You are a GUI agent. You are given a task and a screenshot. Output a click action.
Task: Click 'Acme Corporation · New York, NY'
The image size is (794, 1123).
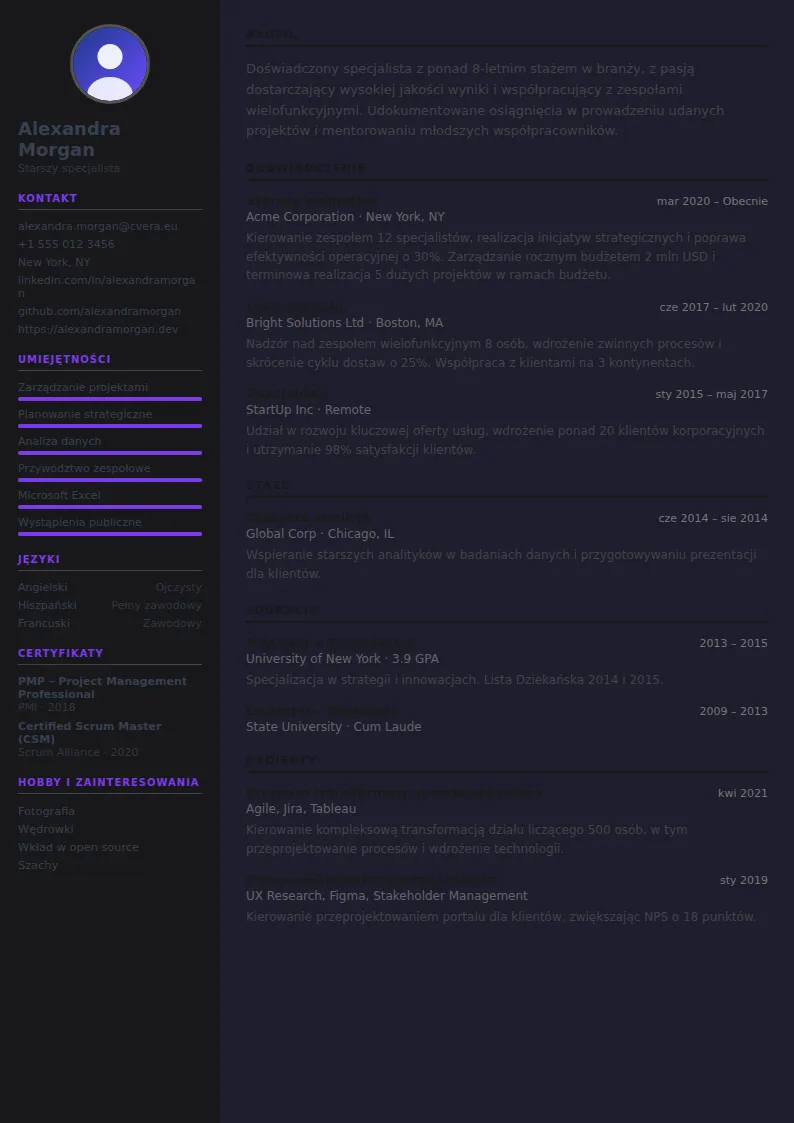click(x=345, y=217)
